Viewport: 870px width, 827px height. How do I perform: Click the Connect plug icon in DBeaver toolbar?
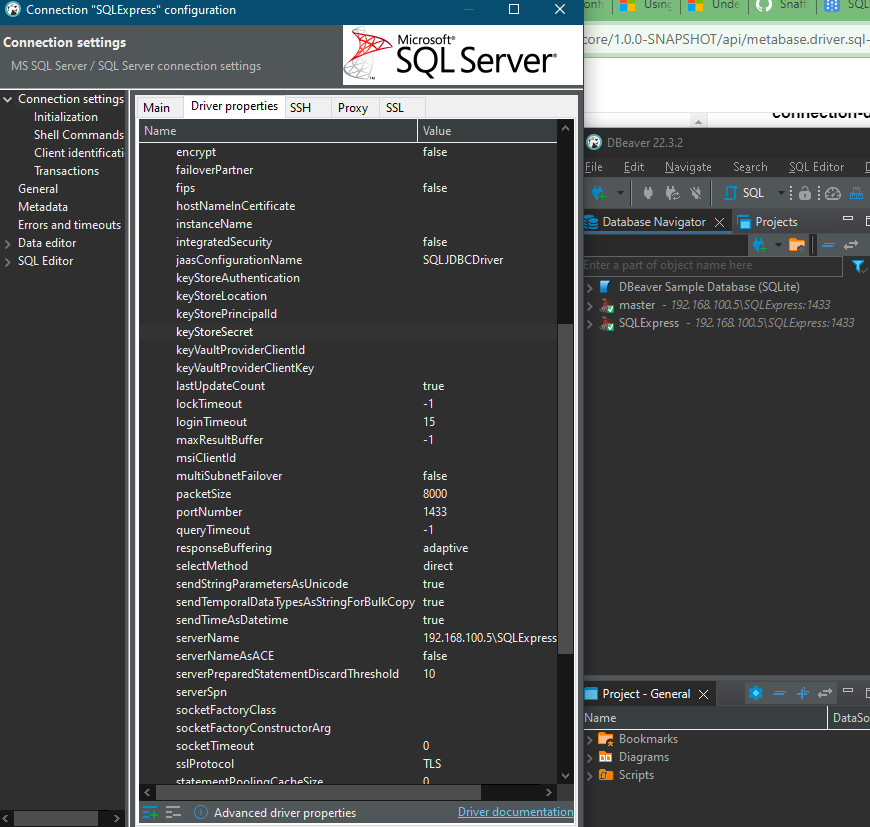click(x=648, y=193)
